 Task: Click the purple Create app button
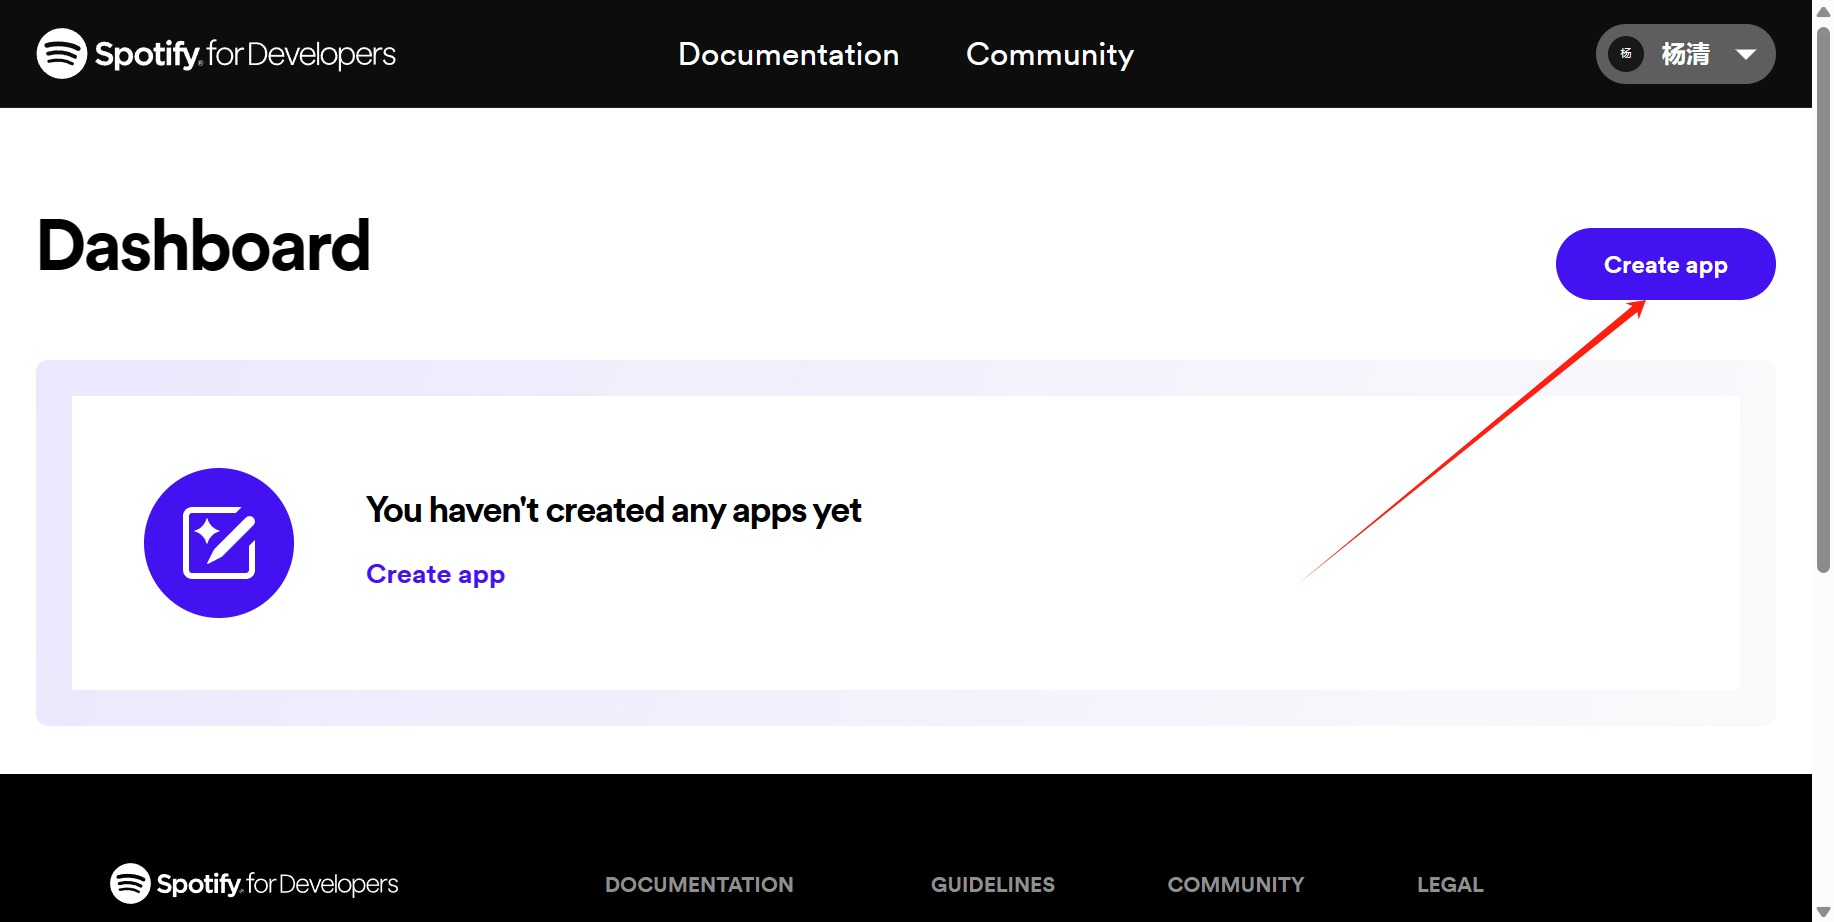(x=1666, y=264)
